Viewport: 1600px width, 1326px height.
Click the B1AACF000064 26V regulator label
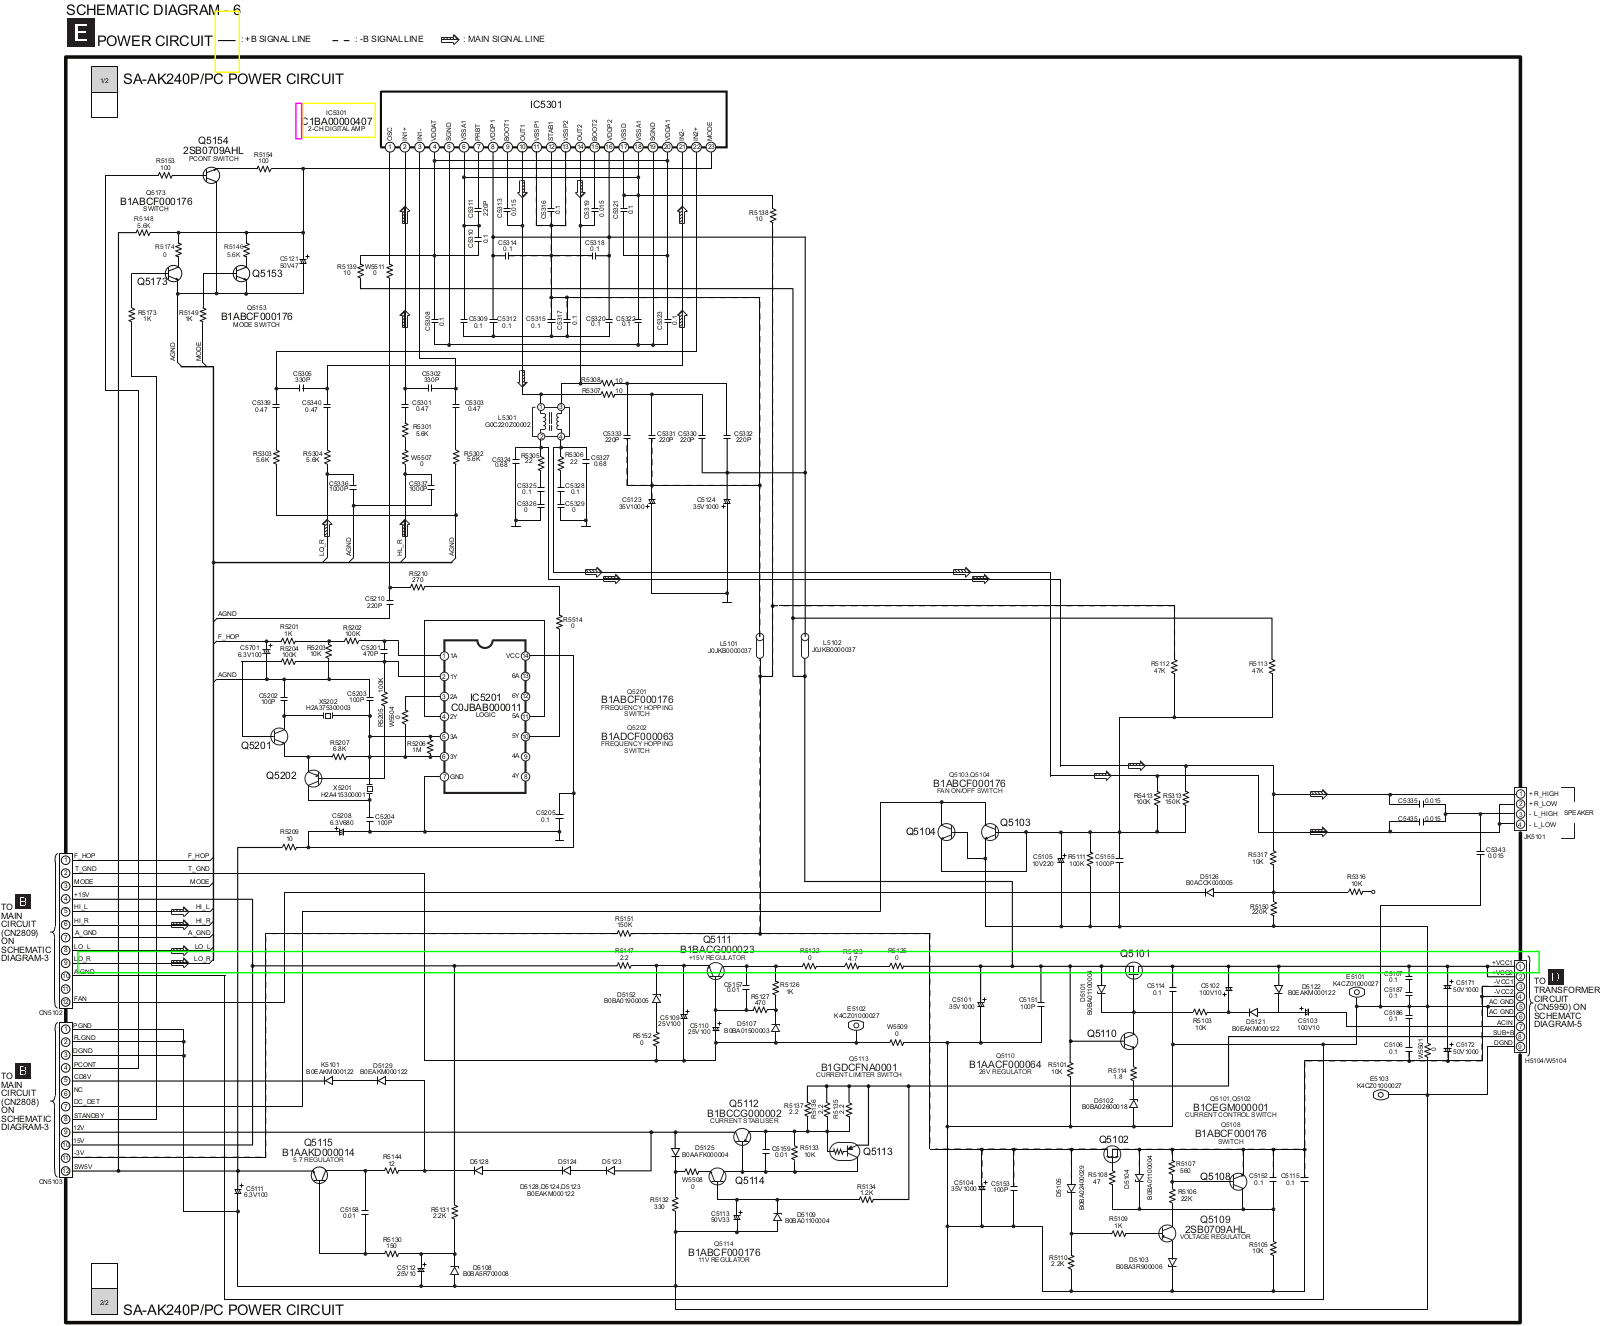[x=1005, y=1065]
